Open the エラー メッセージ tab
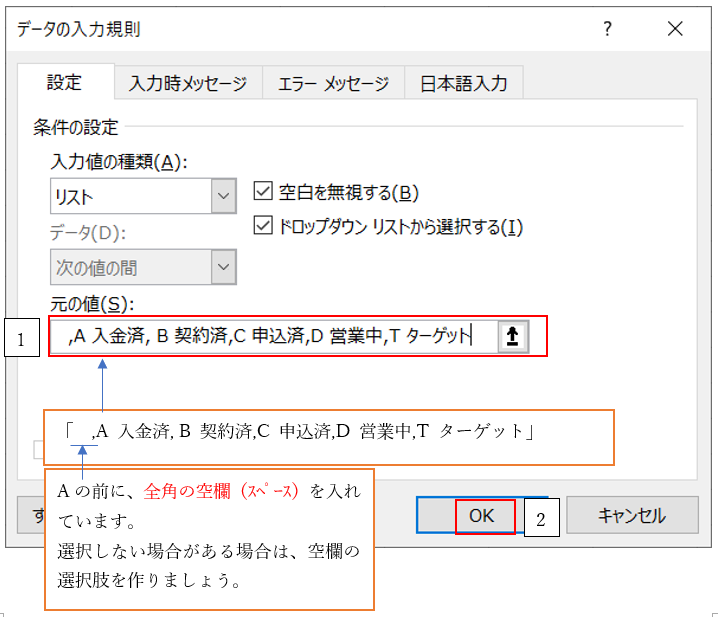This screenshot has height=617, width=718. click(333, 84)
